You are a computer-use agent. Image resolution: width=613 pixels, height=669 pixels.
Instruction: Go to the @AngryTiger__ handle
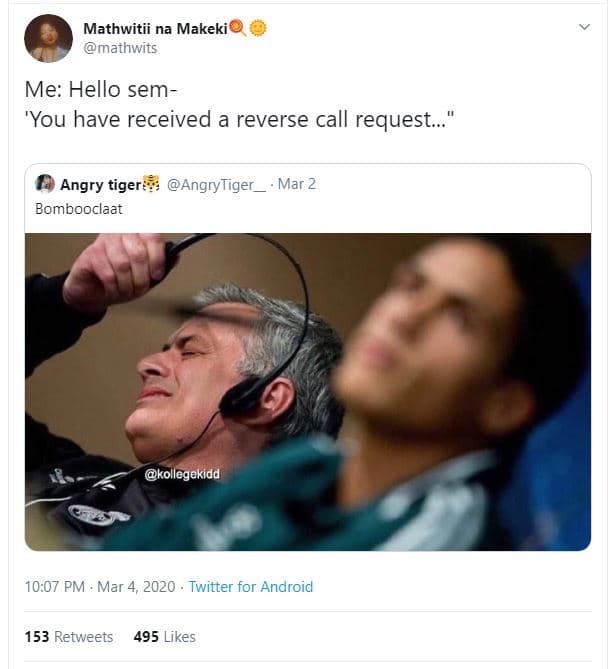216,184
